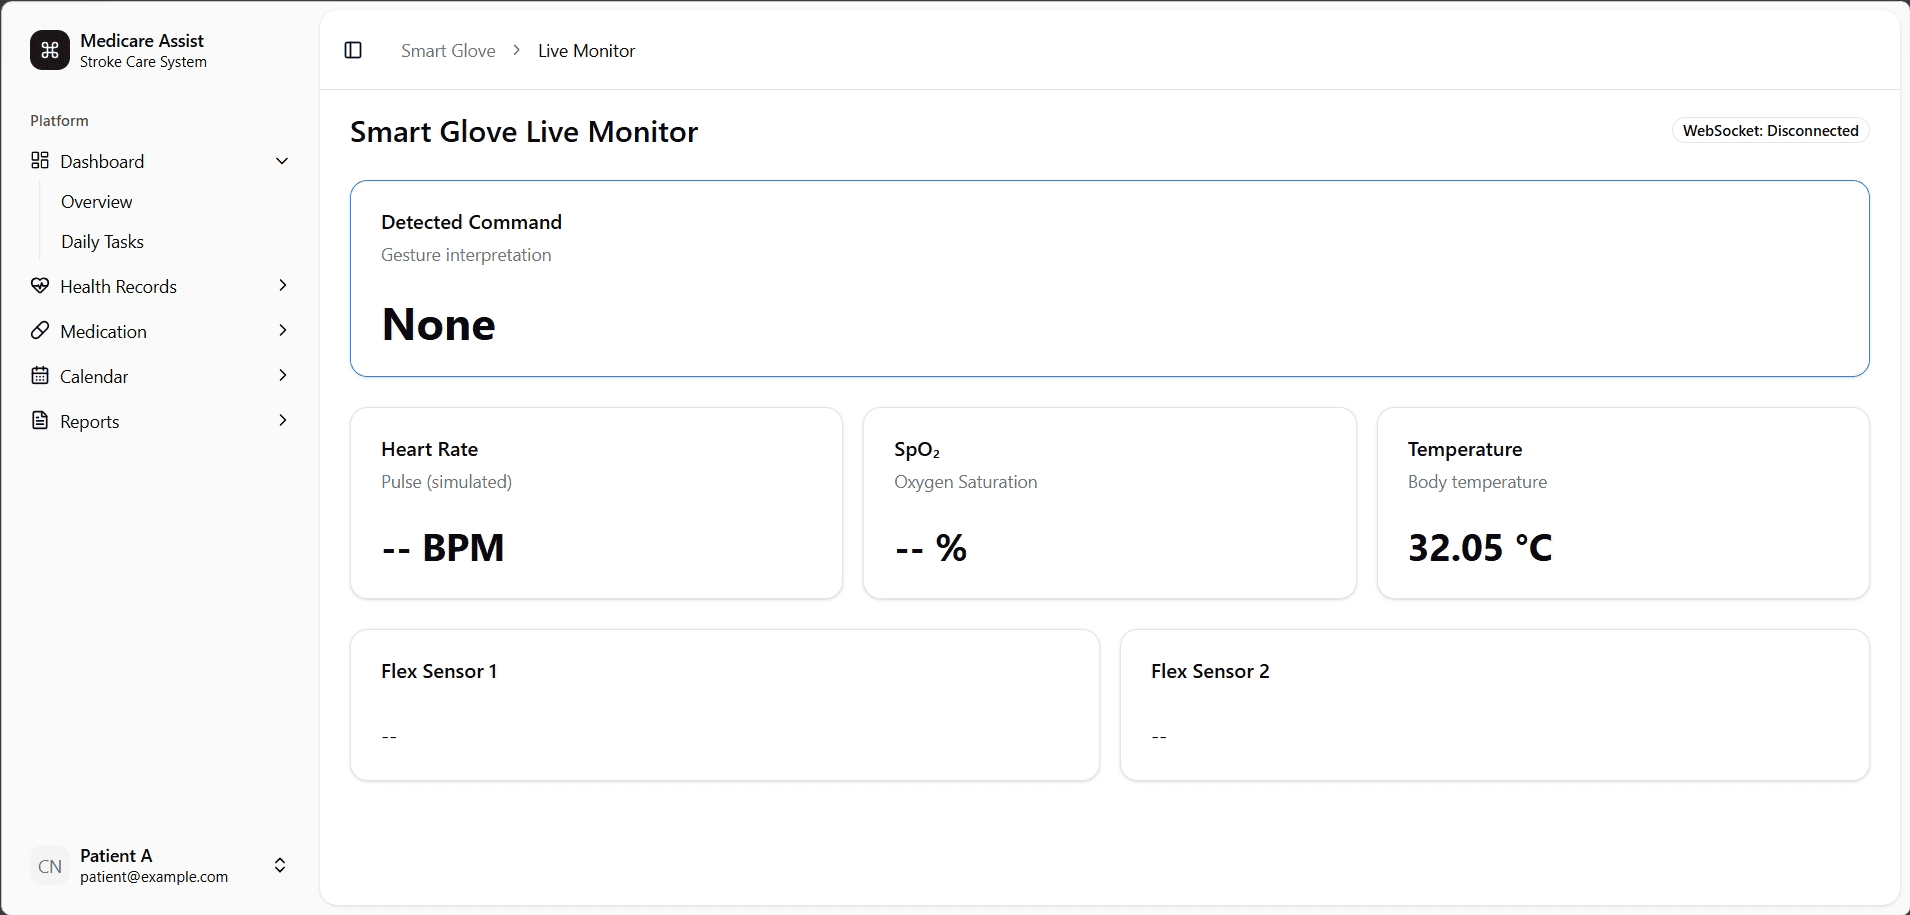Click the Reports document icon
The height and width of the screenshot is (915, 1910).
coord(40,420)
